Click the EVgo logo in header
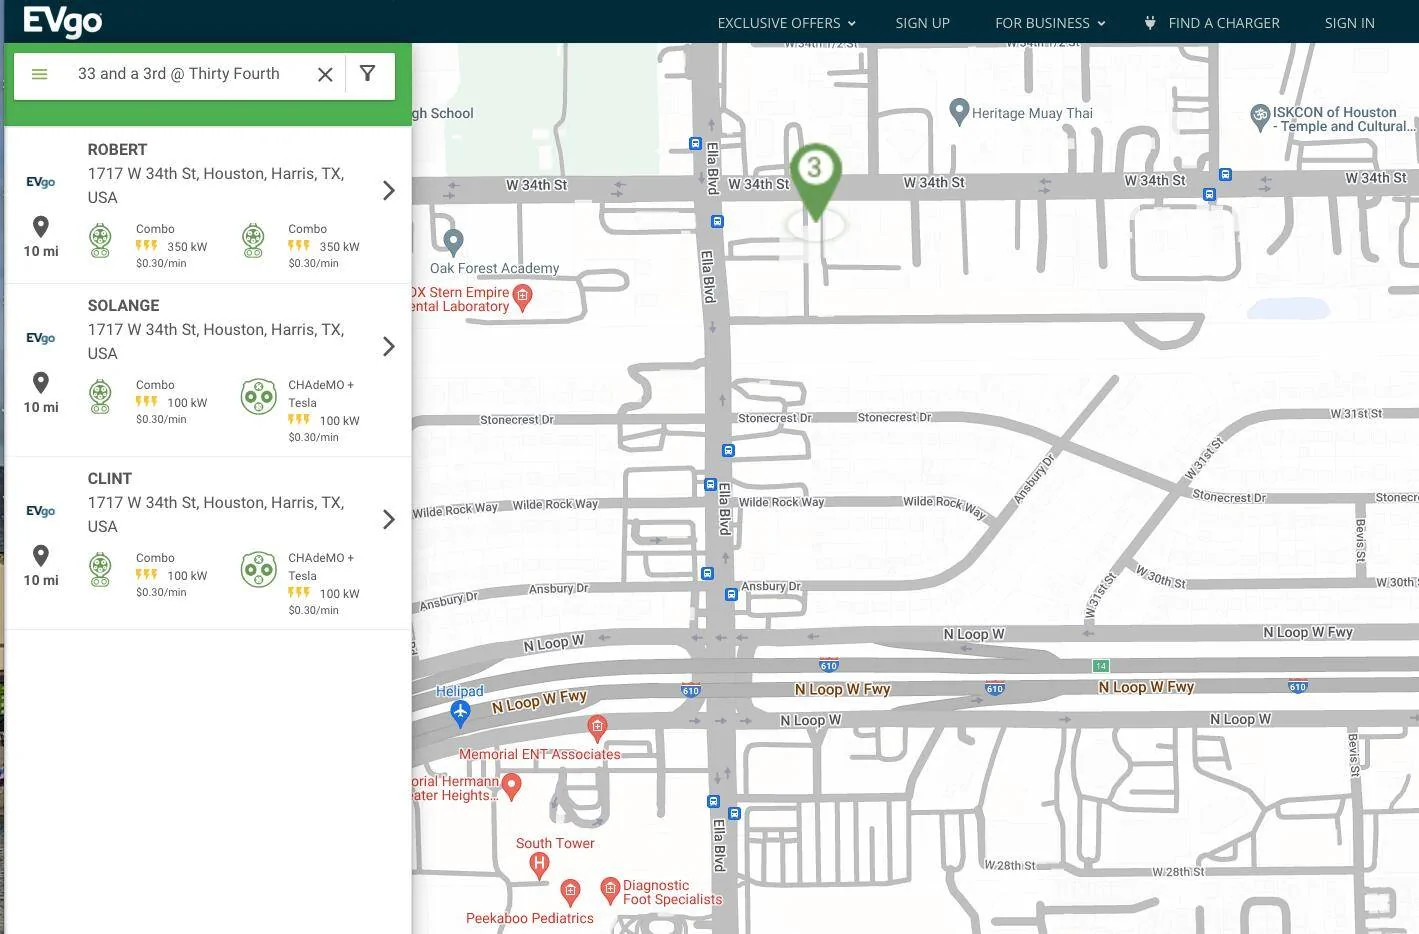This screenshot has width=1419, height=934. pyautogui.click(x=62, y=21)
